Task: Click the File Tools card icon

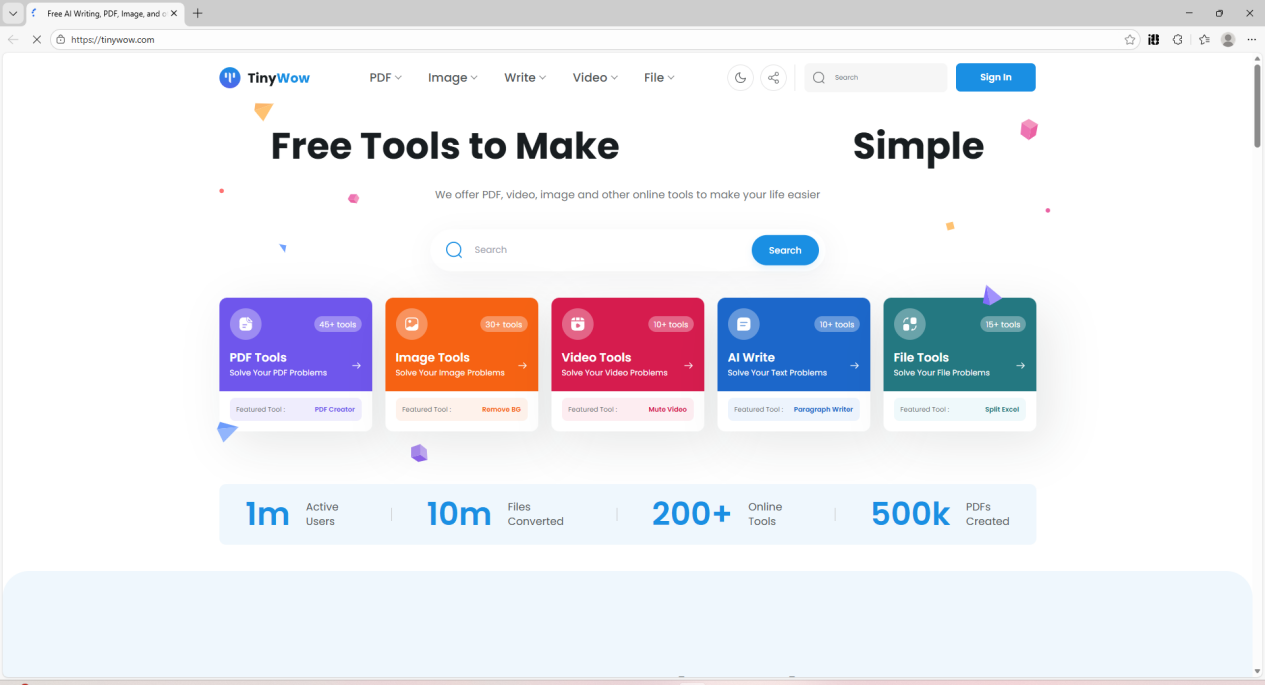Action: [x=909, y=324]
